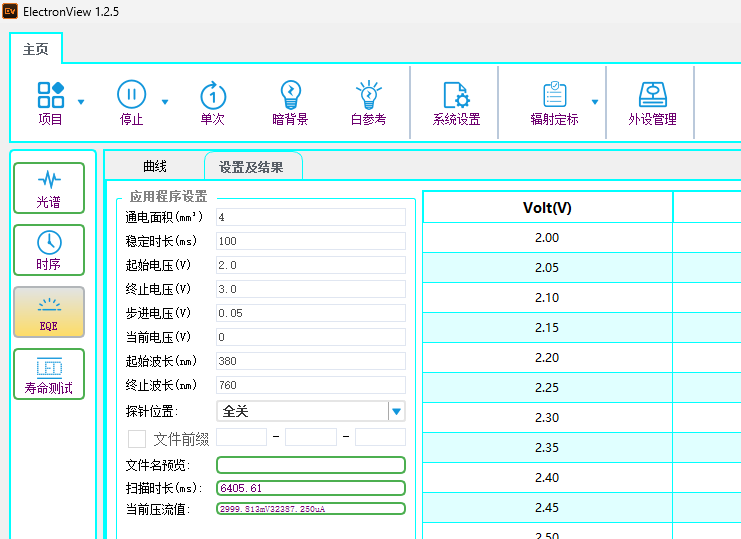
Task: Capture the 白参考 white reference
Action: [x=368, y=103]
